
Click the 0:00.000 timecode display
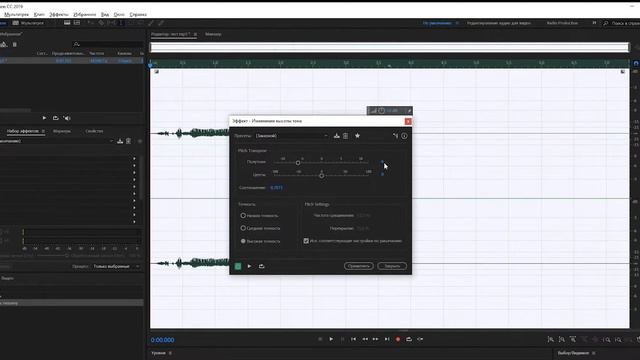[162, 340]
